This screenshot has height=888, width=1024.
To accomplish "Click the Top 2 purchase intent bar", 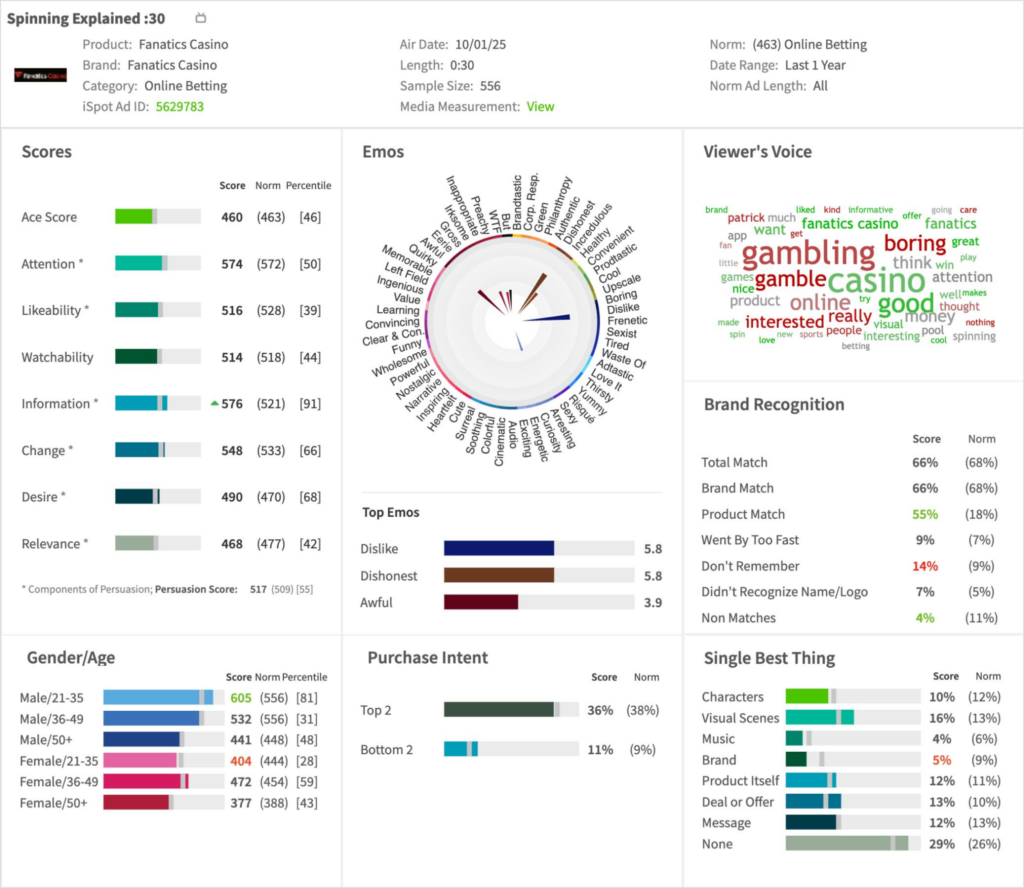I will (x=498, y=710).
